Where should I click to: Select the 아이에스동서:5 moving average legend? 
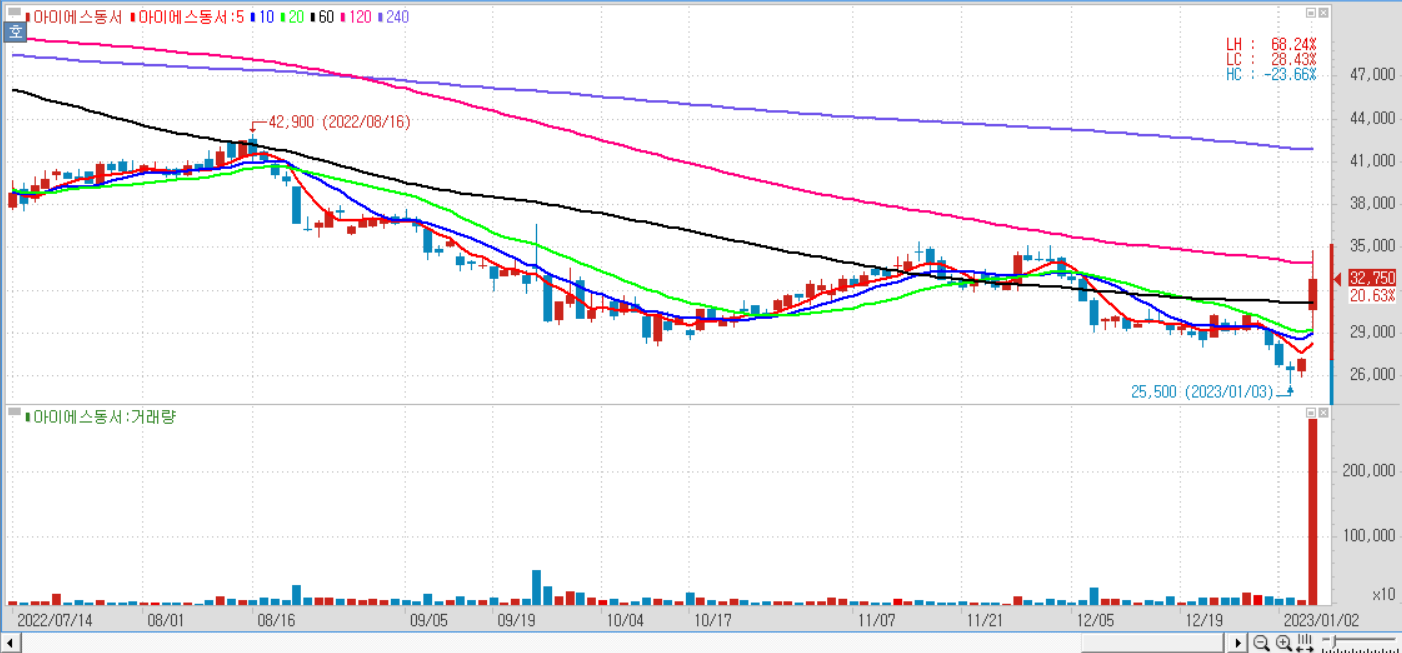(186, 17)
